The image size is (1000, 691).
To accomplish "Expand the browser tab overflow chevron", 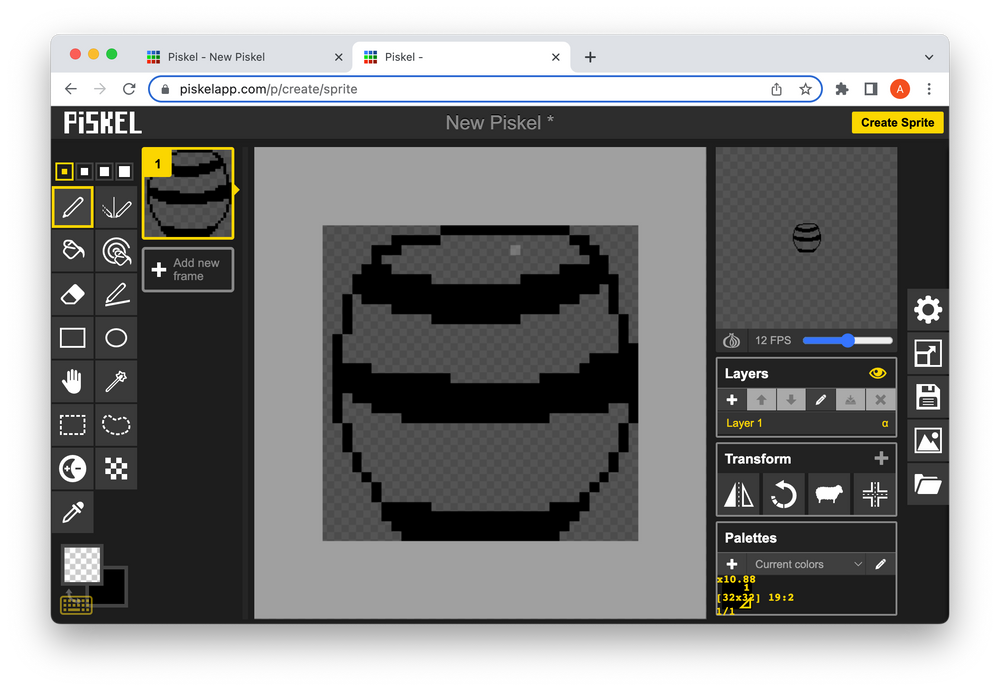I will tap(929, 57).
